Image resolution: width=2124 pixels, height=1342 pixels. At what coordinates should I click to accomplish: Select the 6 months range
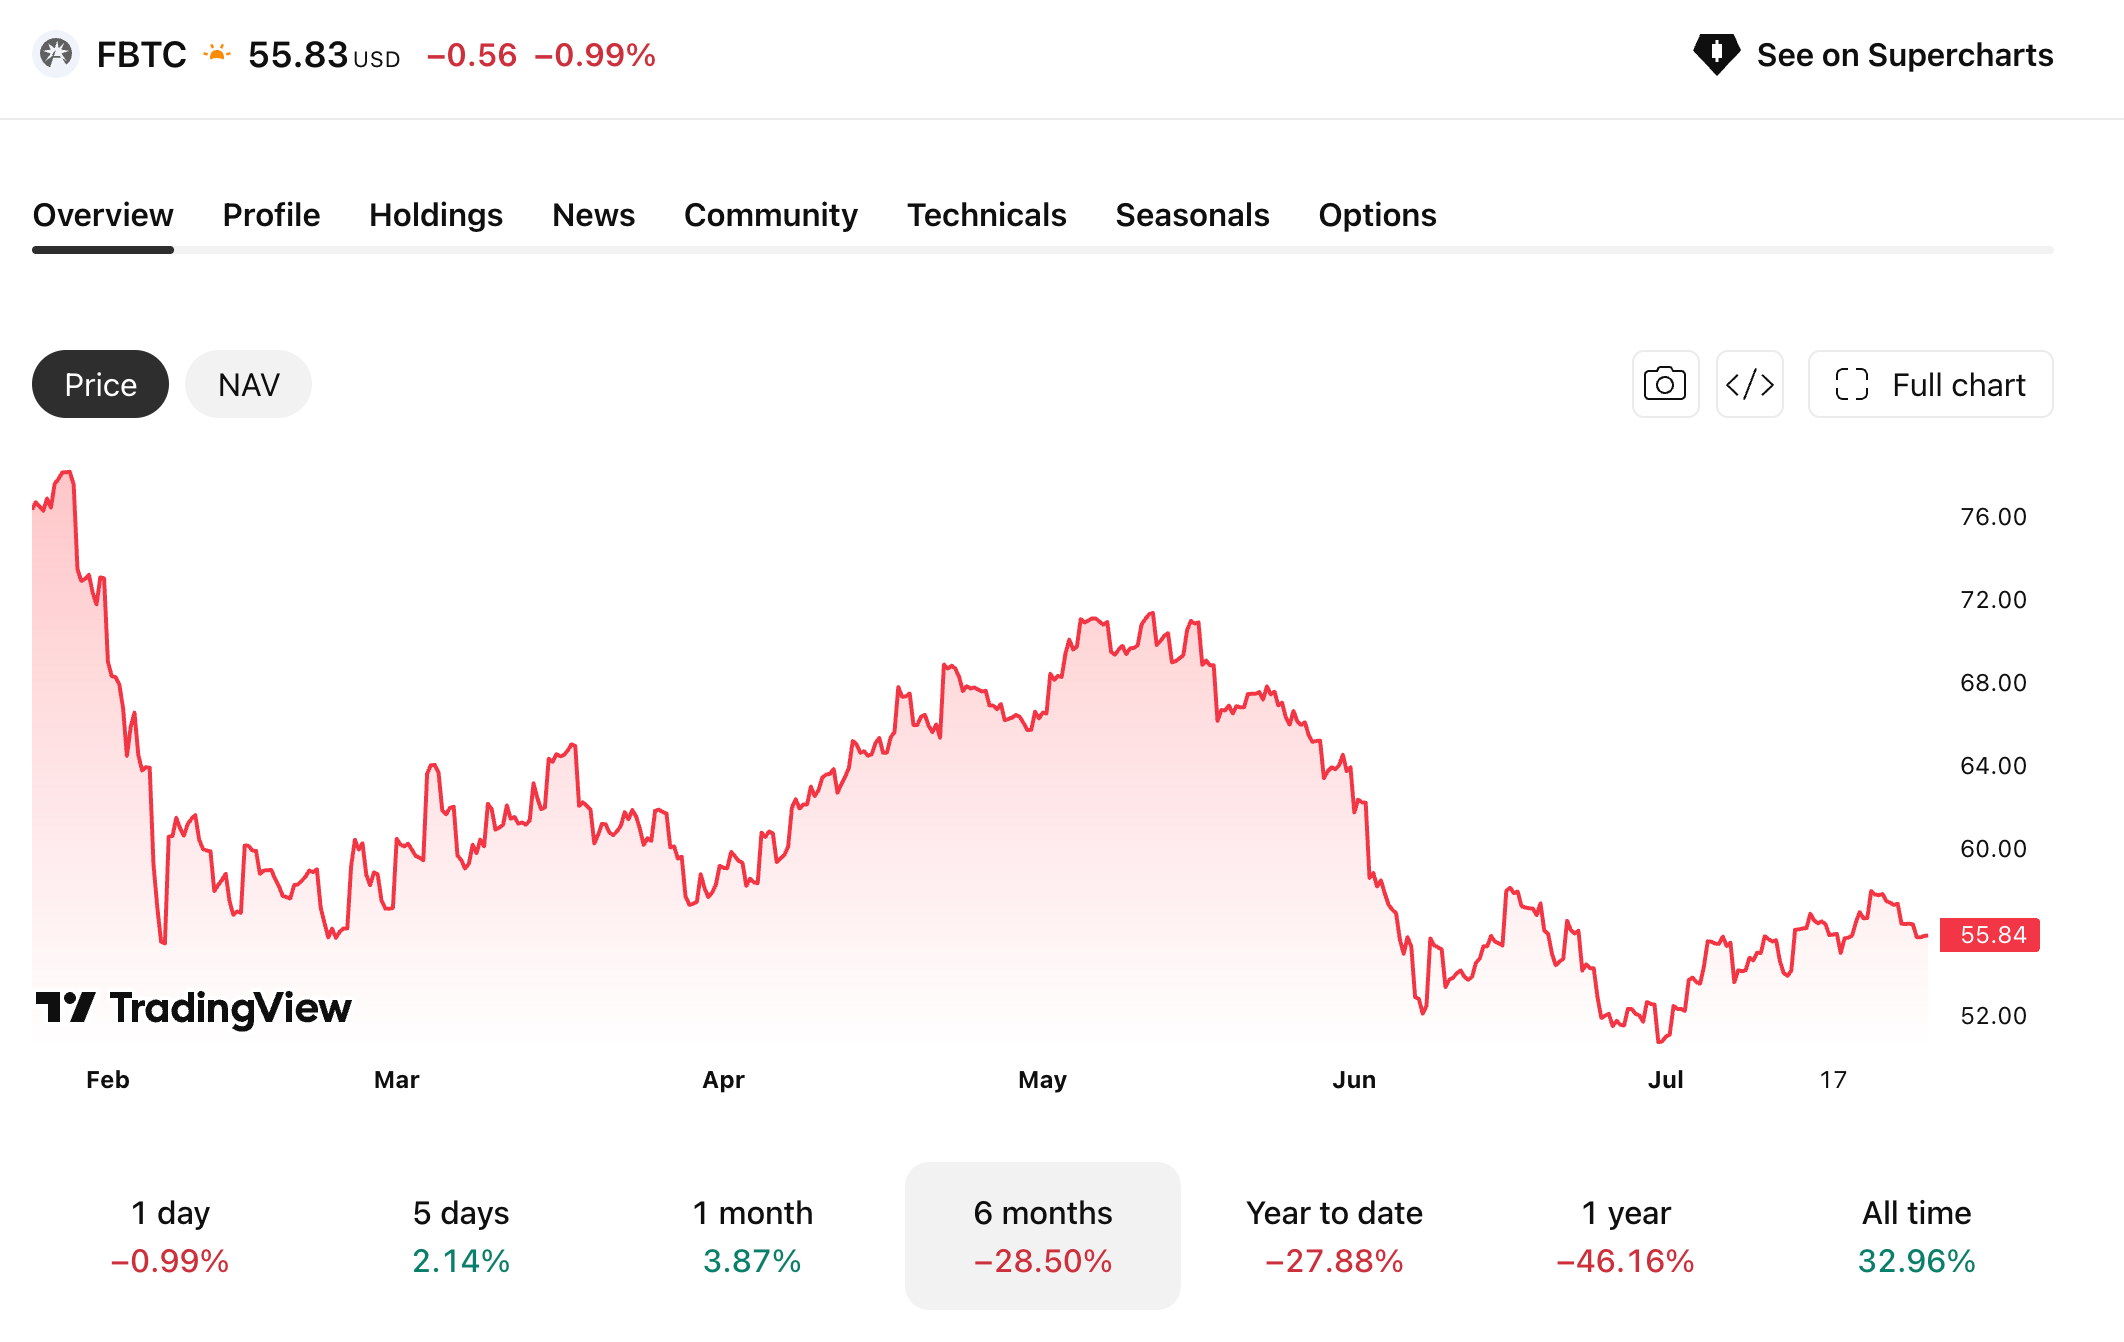[1042, 1236]
